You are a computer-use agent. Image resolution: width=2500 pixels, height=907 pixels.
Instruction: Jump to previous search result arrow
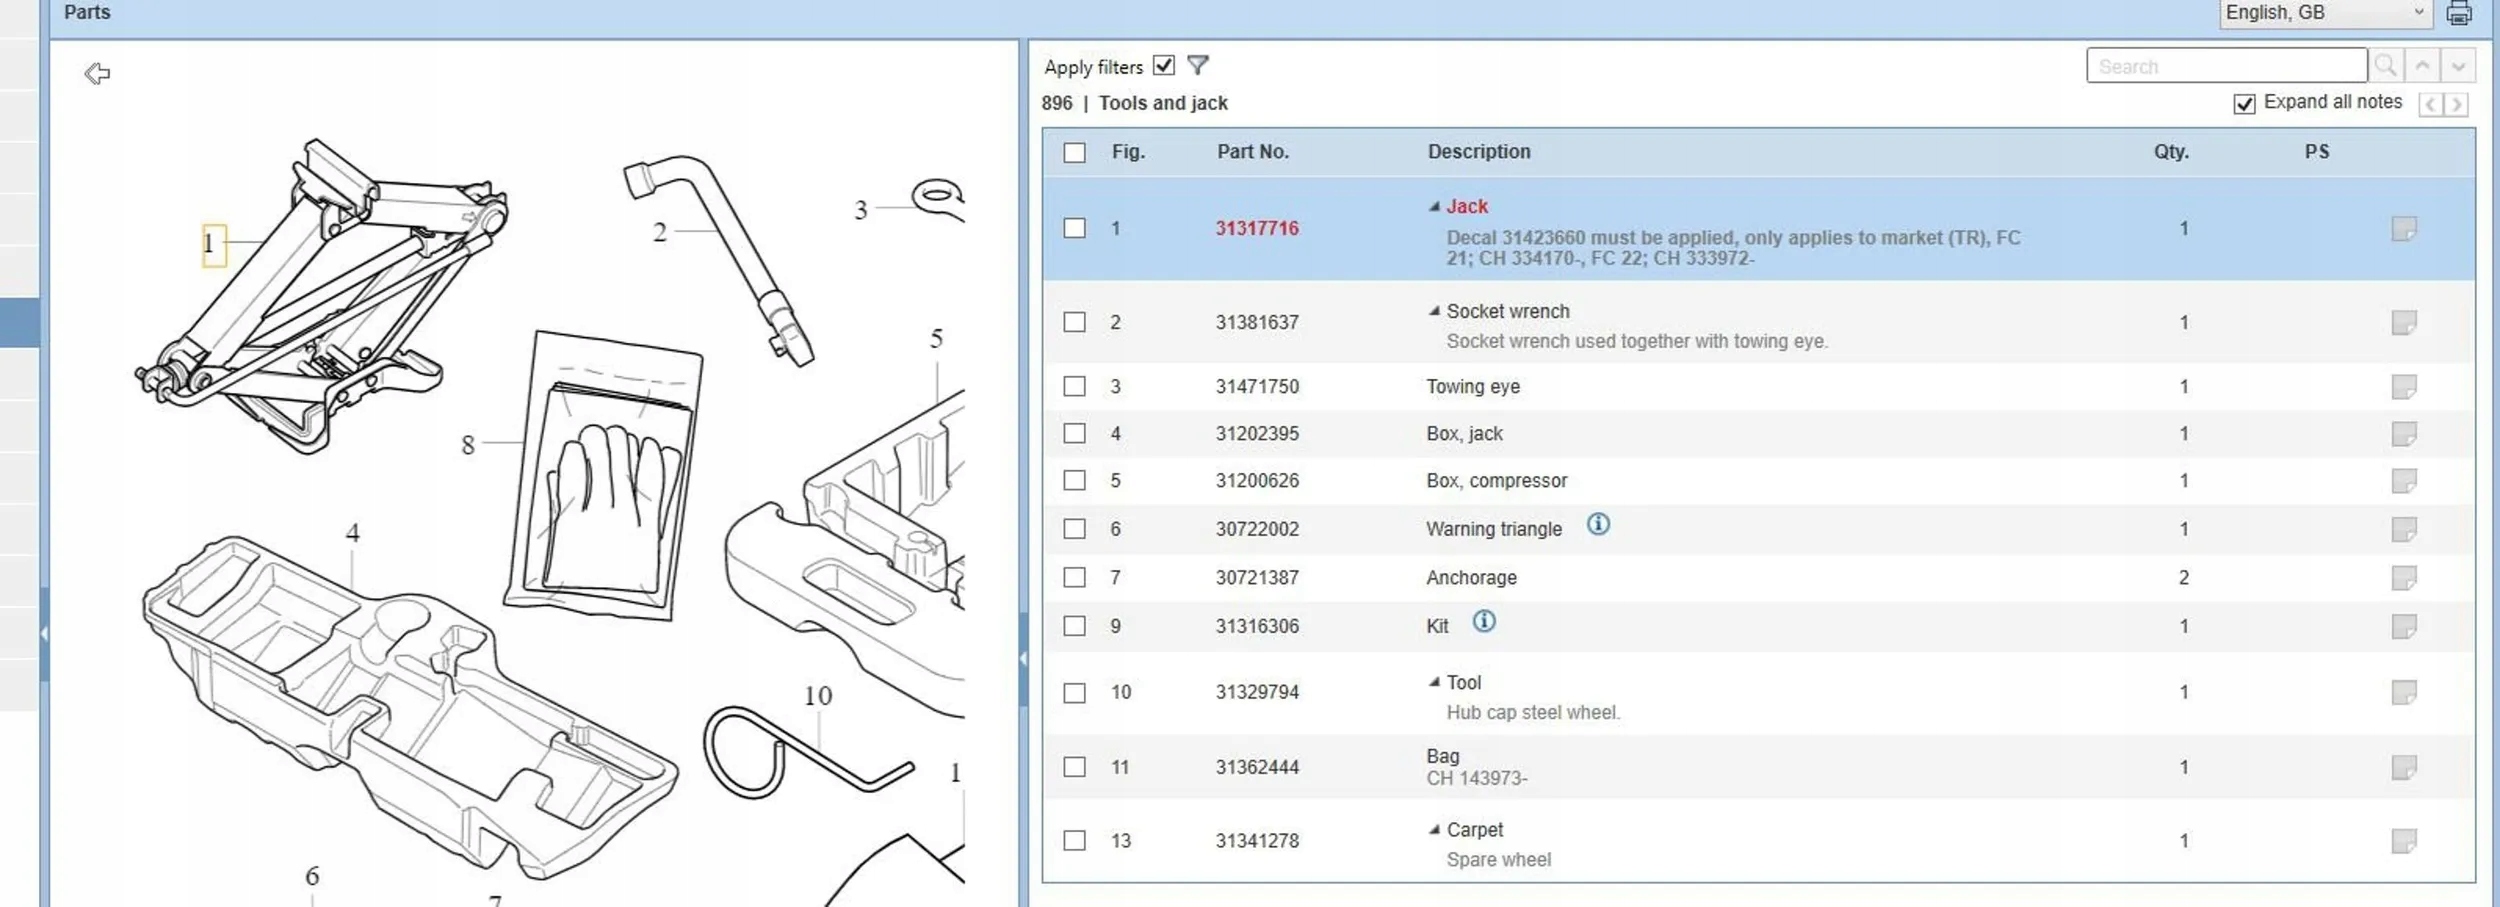point(2422,66)
